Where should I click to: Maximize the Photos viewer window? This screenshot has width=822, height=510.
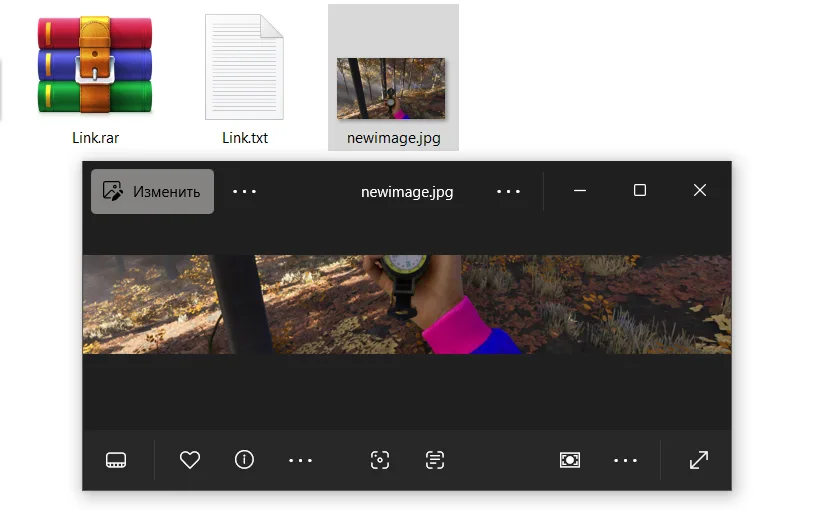tap(640, 190)
